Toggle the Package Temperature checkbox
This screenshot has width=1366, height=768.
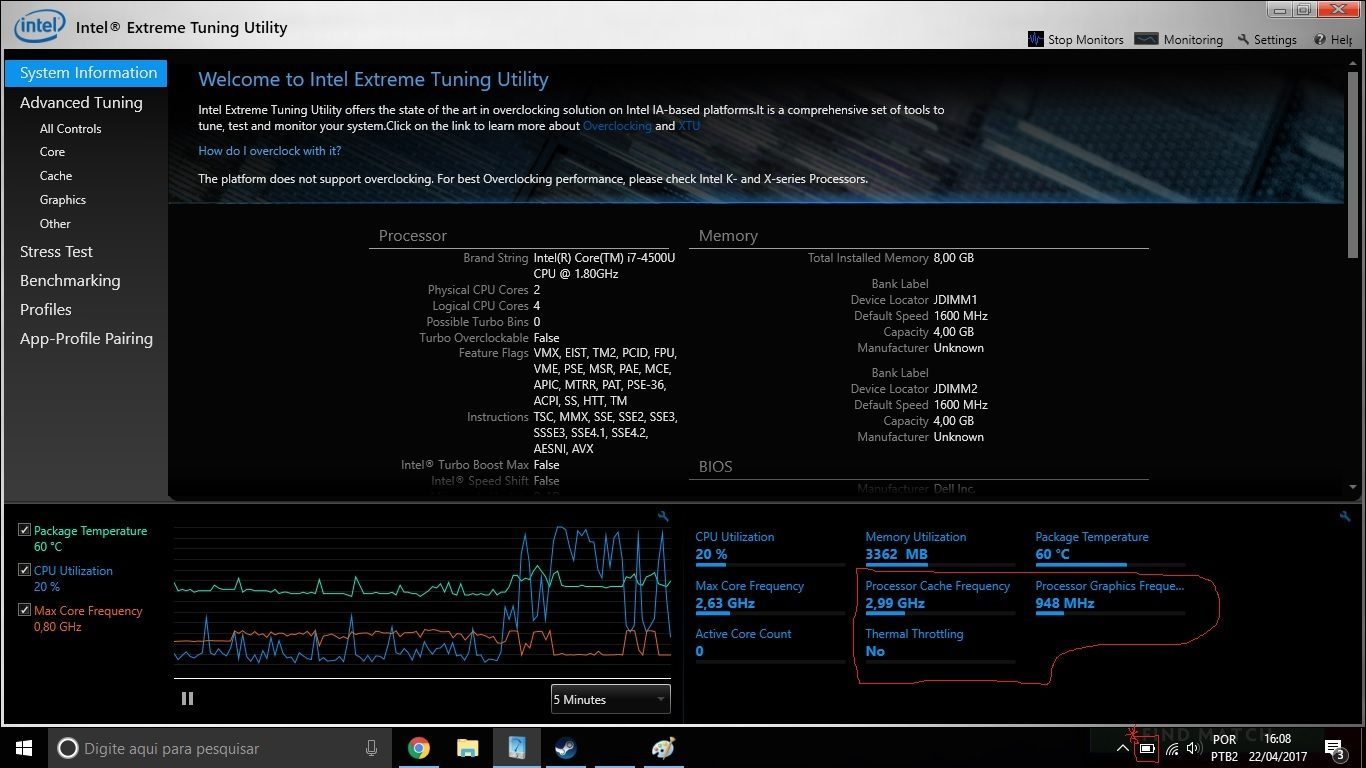pyautogui.click(x=25, y=531)
